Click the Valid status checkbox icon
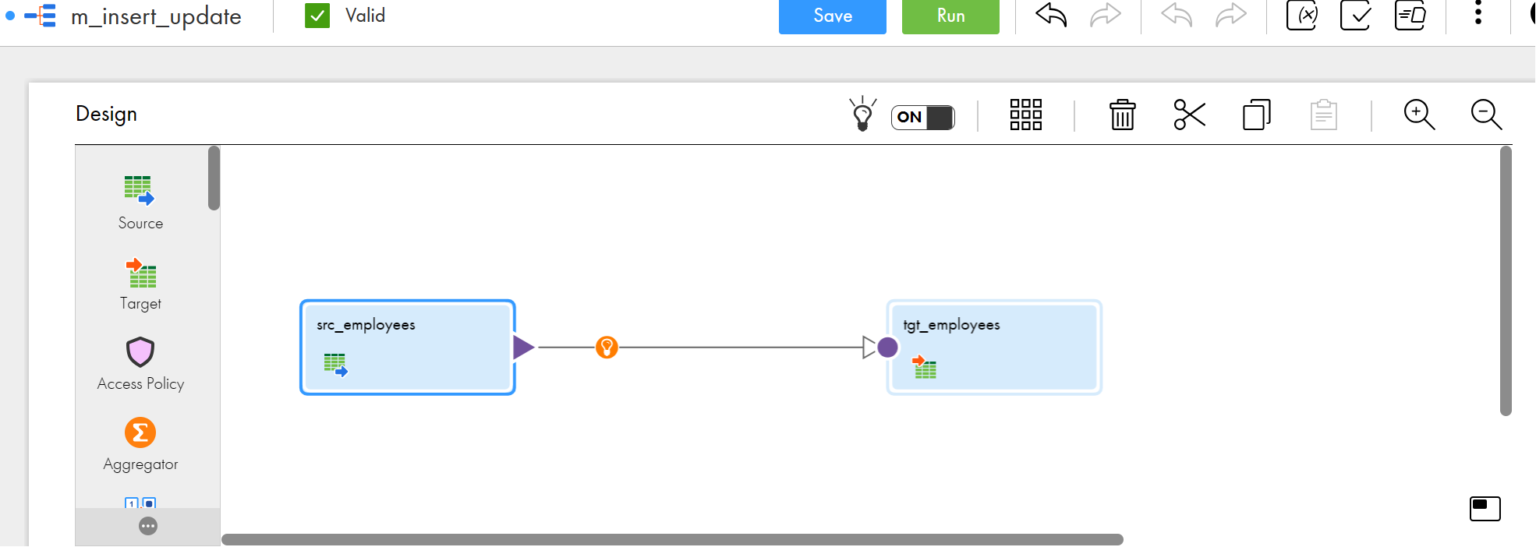Screen dimensions: 1536x547 [317, 16]
